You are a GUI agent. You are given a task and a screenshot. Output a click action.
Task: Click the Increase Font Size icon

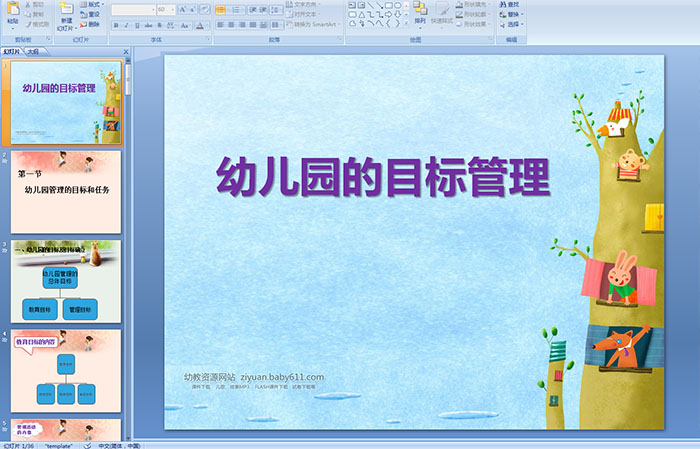tap(182, 9)
